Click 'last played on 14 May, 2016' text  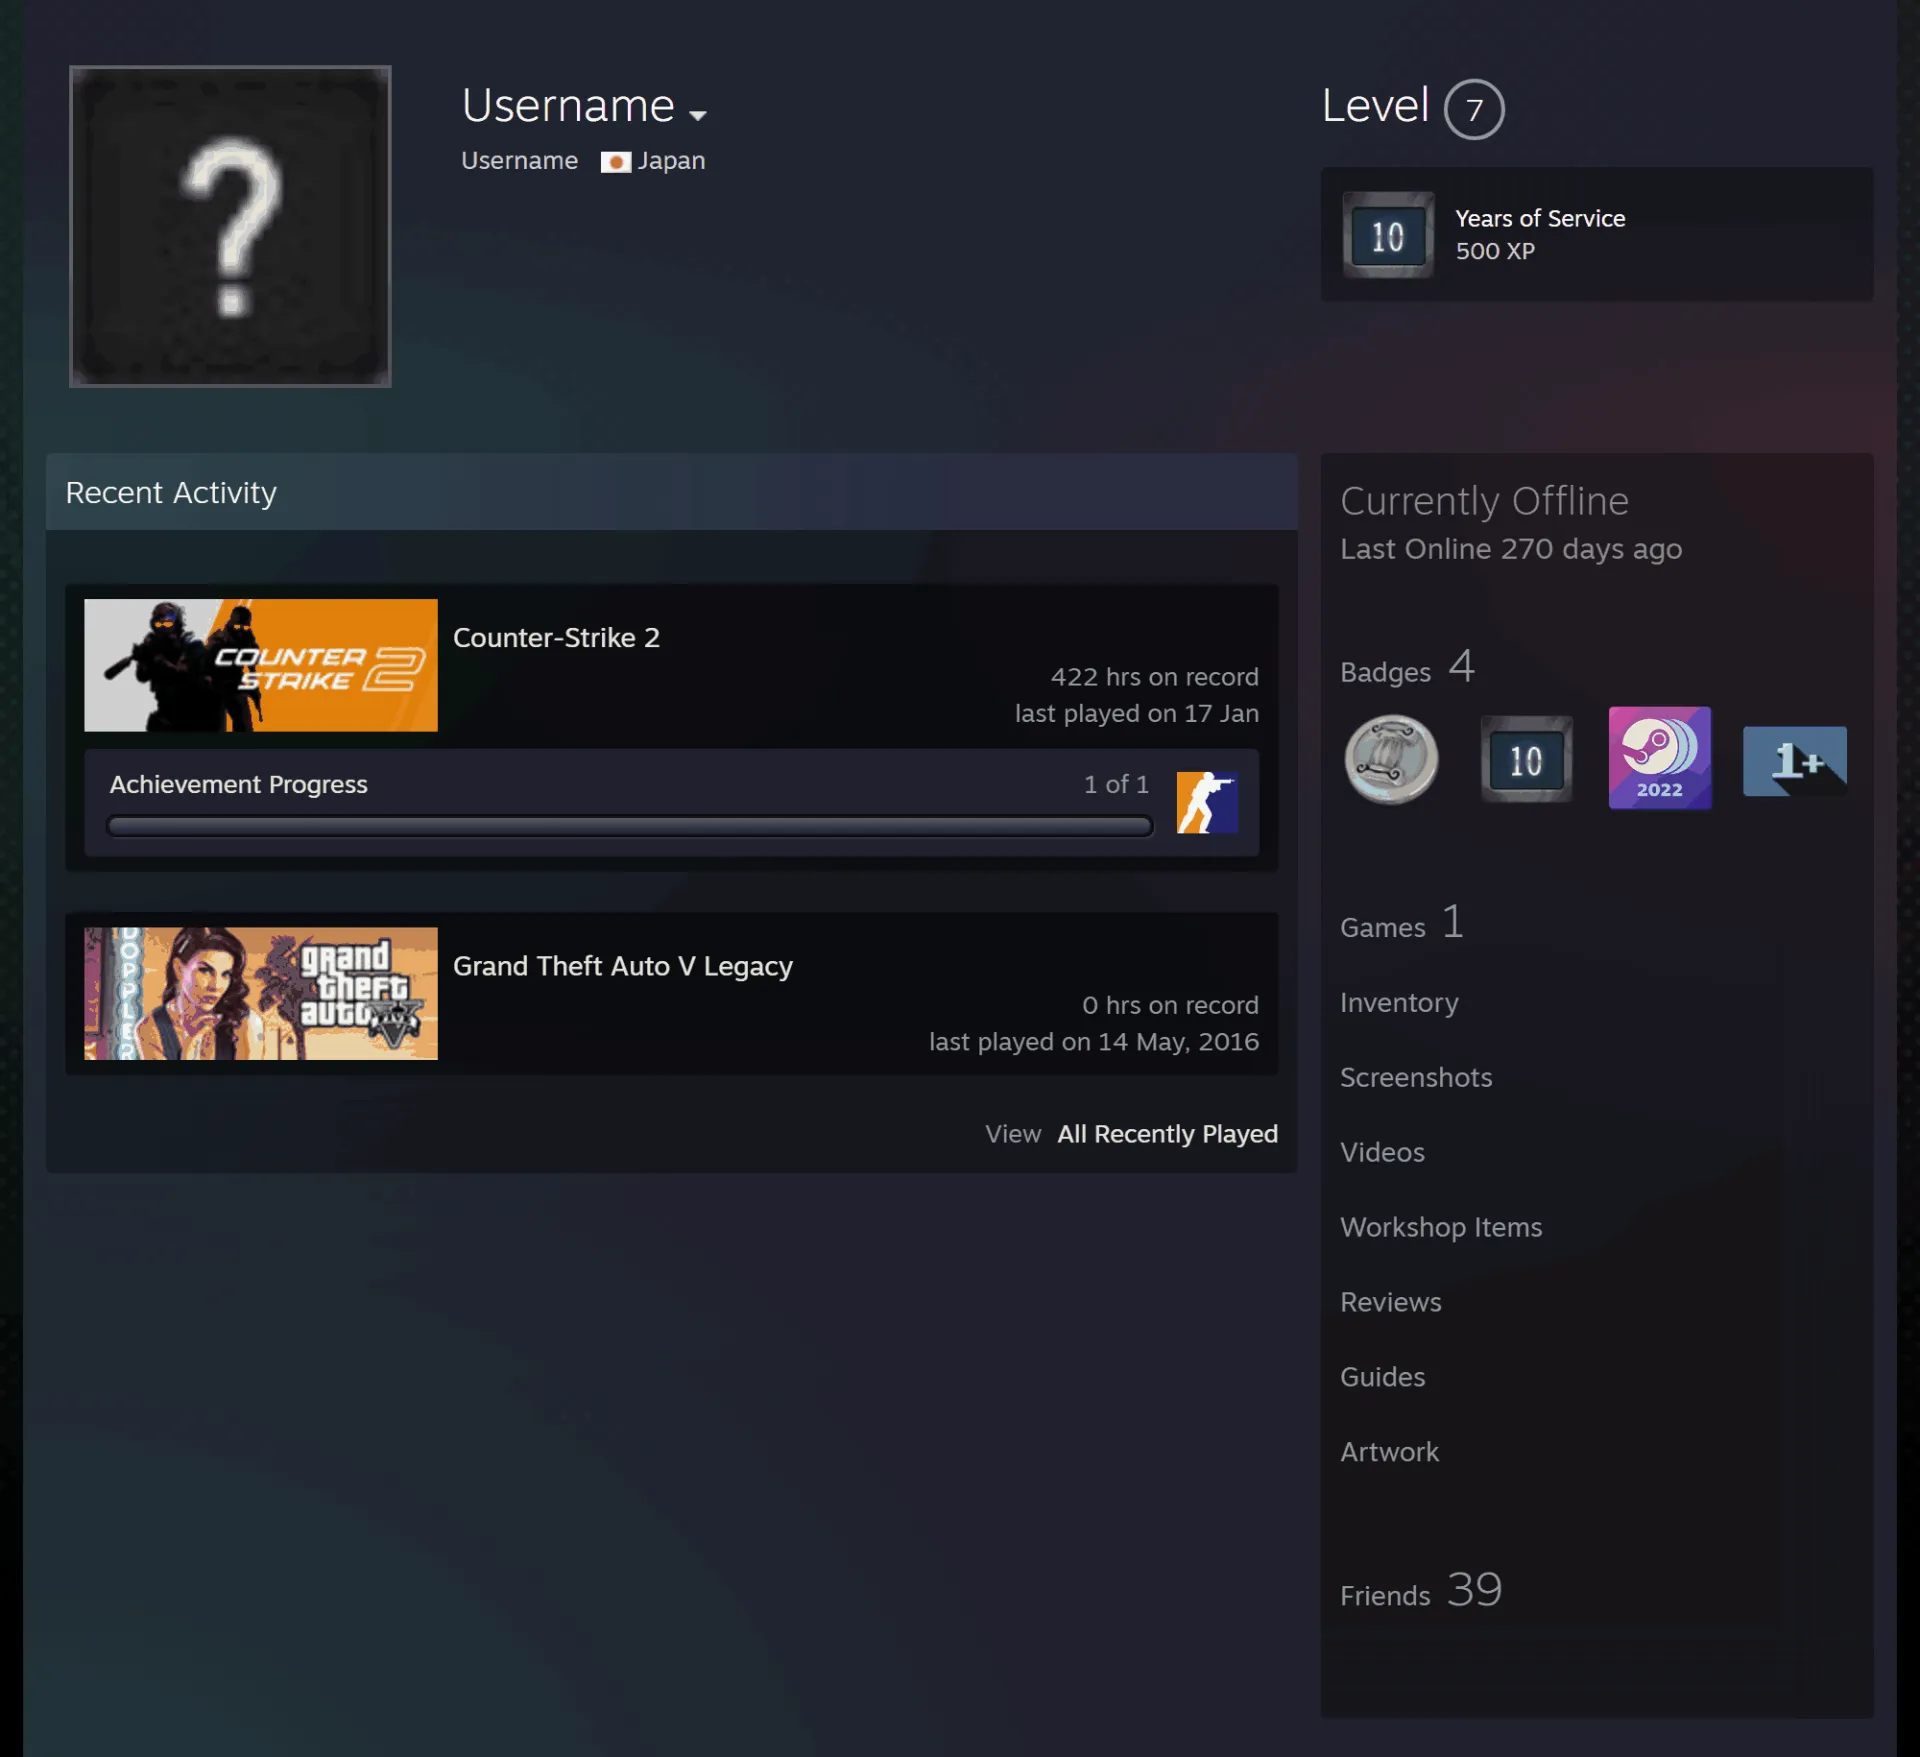click(1093, 1042)
